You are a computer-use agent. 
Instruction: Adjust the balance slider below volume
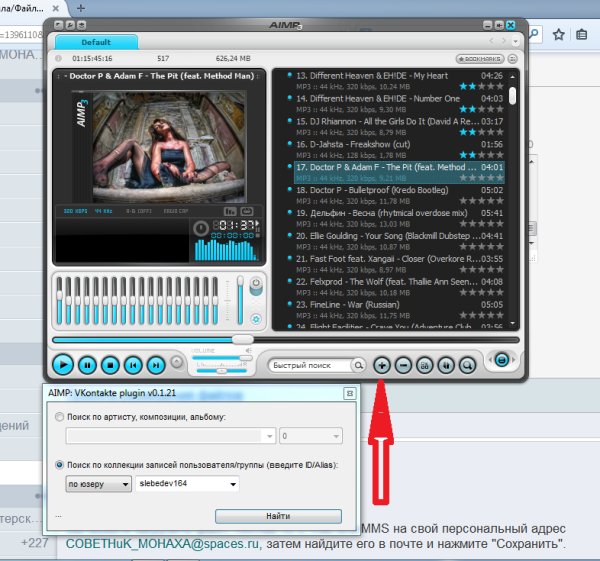click(x=222, y=371)
